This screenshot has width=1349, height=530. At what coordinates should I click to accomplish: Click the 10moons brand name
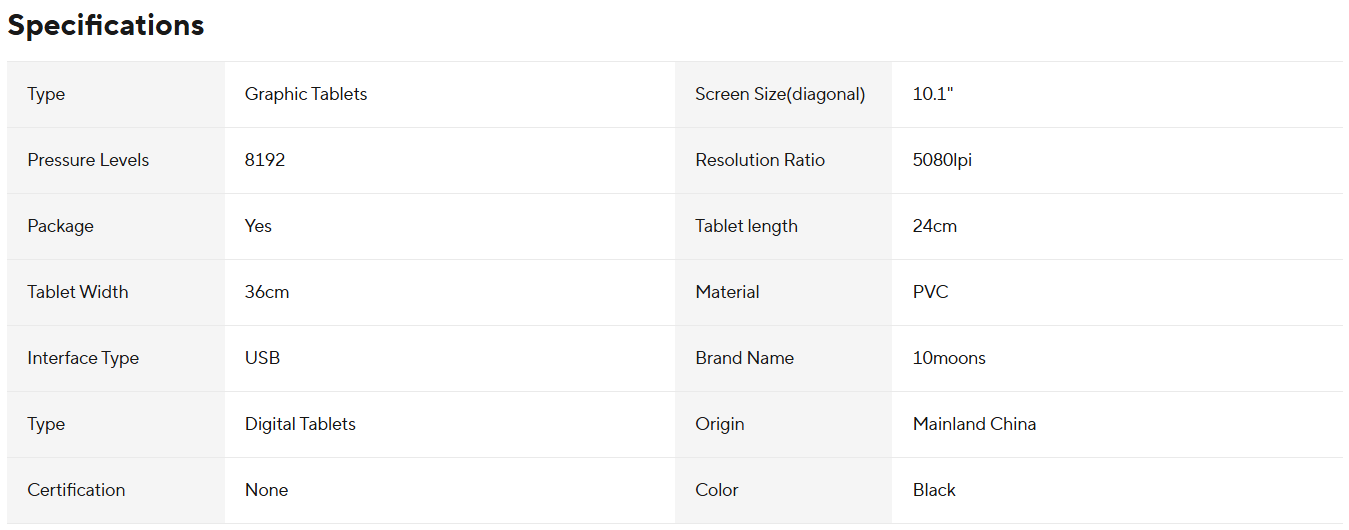tap(949, 358)
